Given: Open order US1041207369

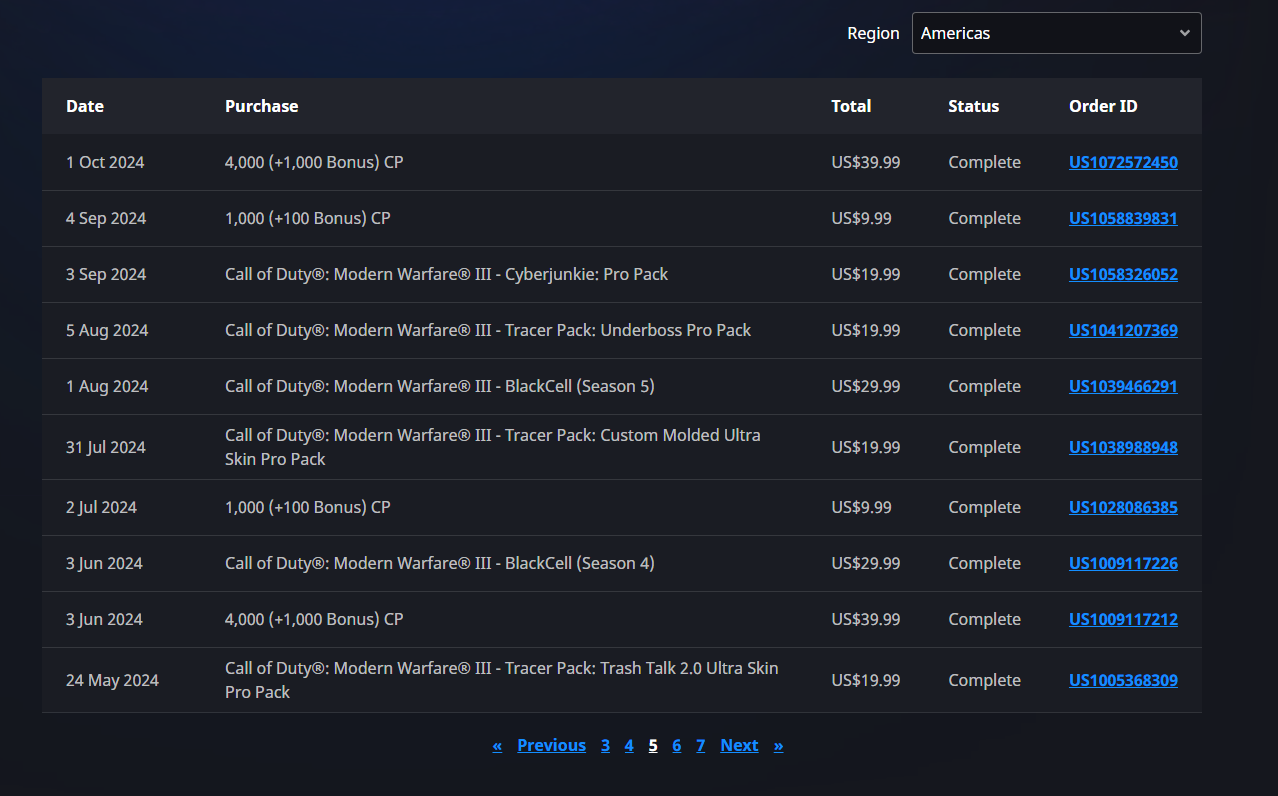Looking at the screenshot, I should [x=1123, y=330].
